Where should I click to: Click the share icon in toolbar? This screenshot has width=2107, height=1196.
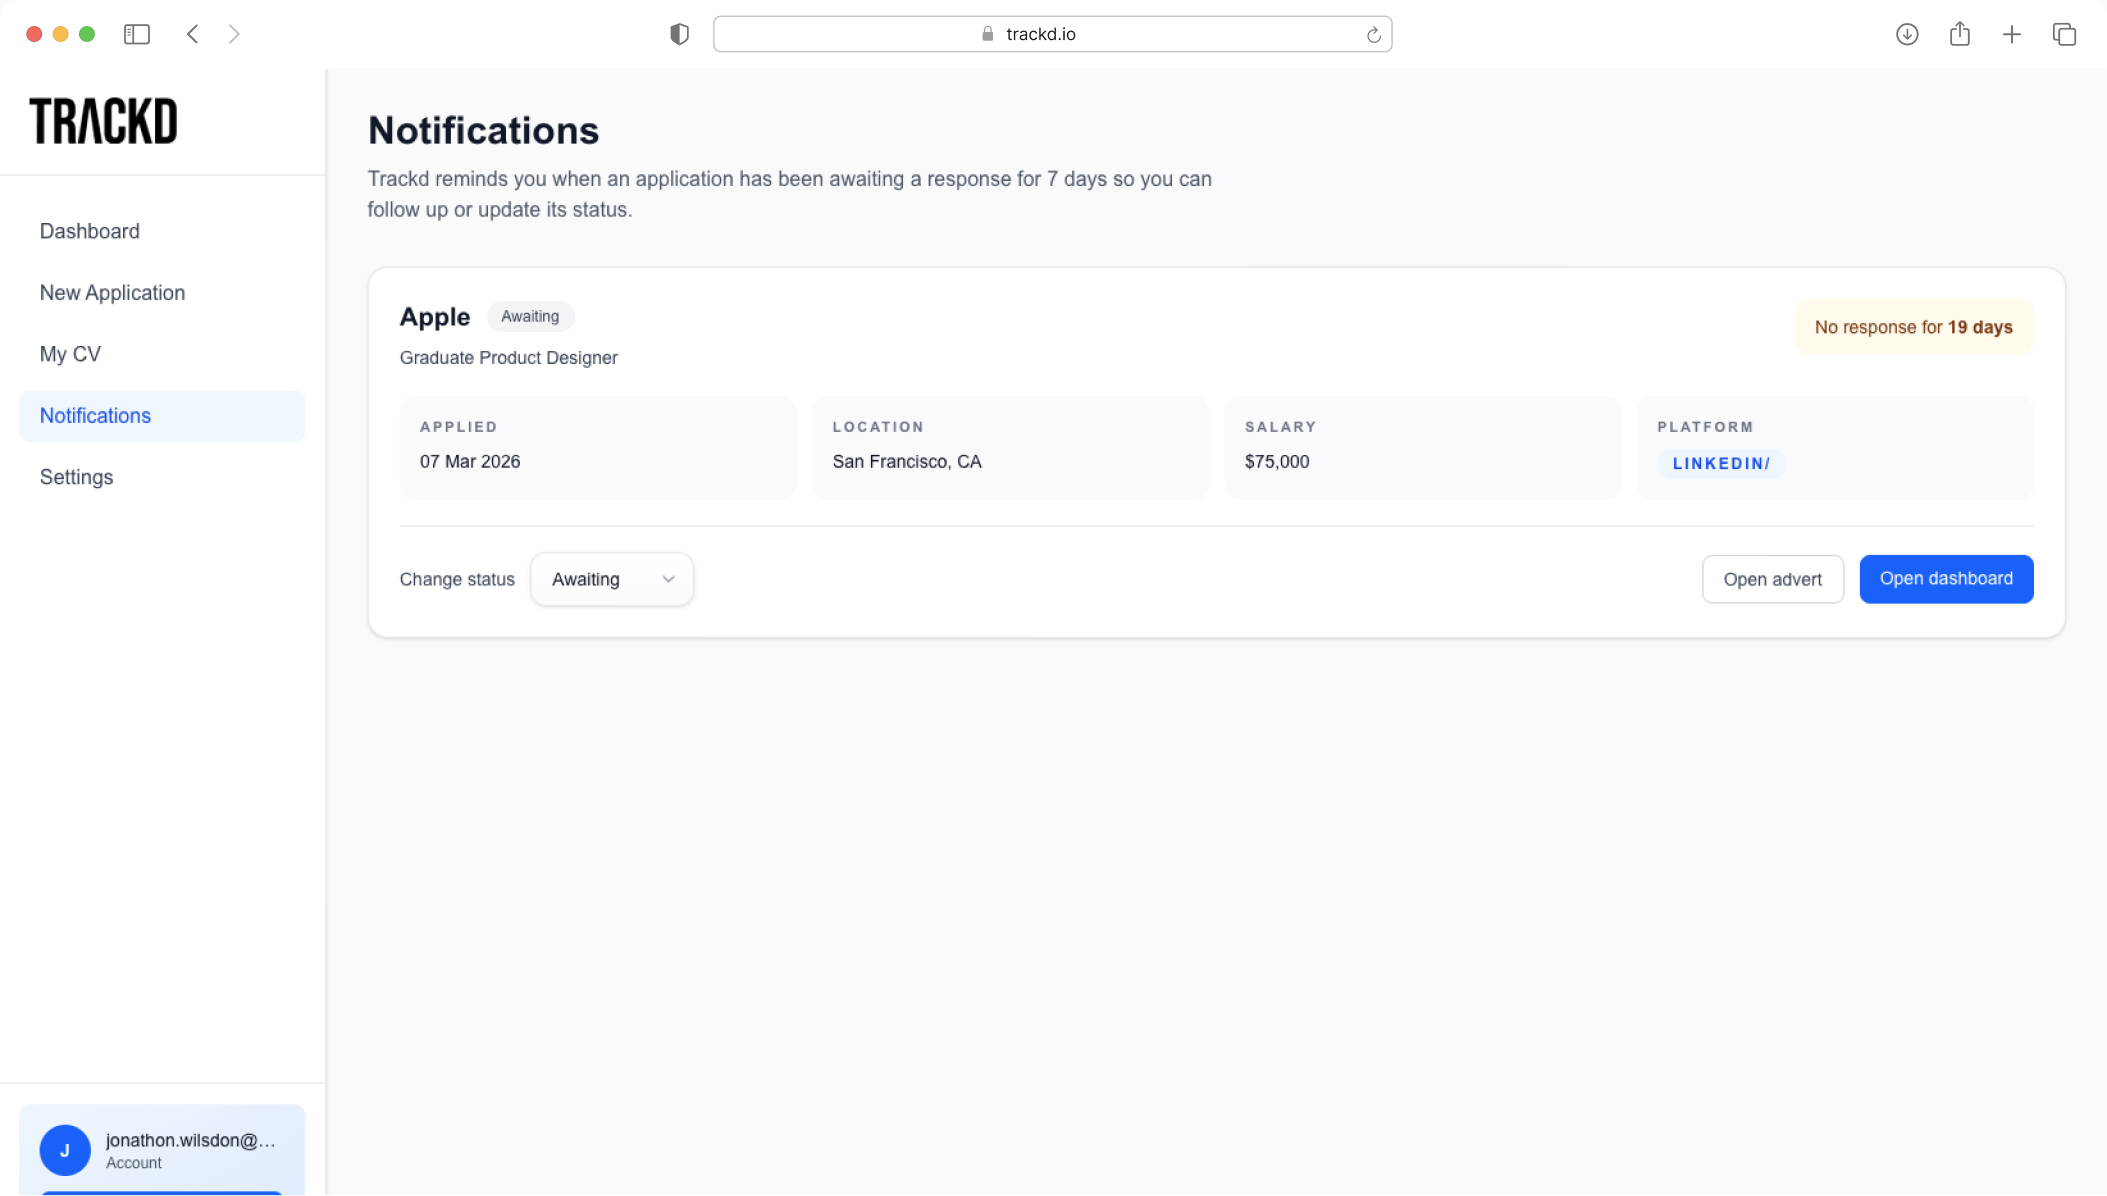1959,34
